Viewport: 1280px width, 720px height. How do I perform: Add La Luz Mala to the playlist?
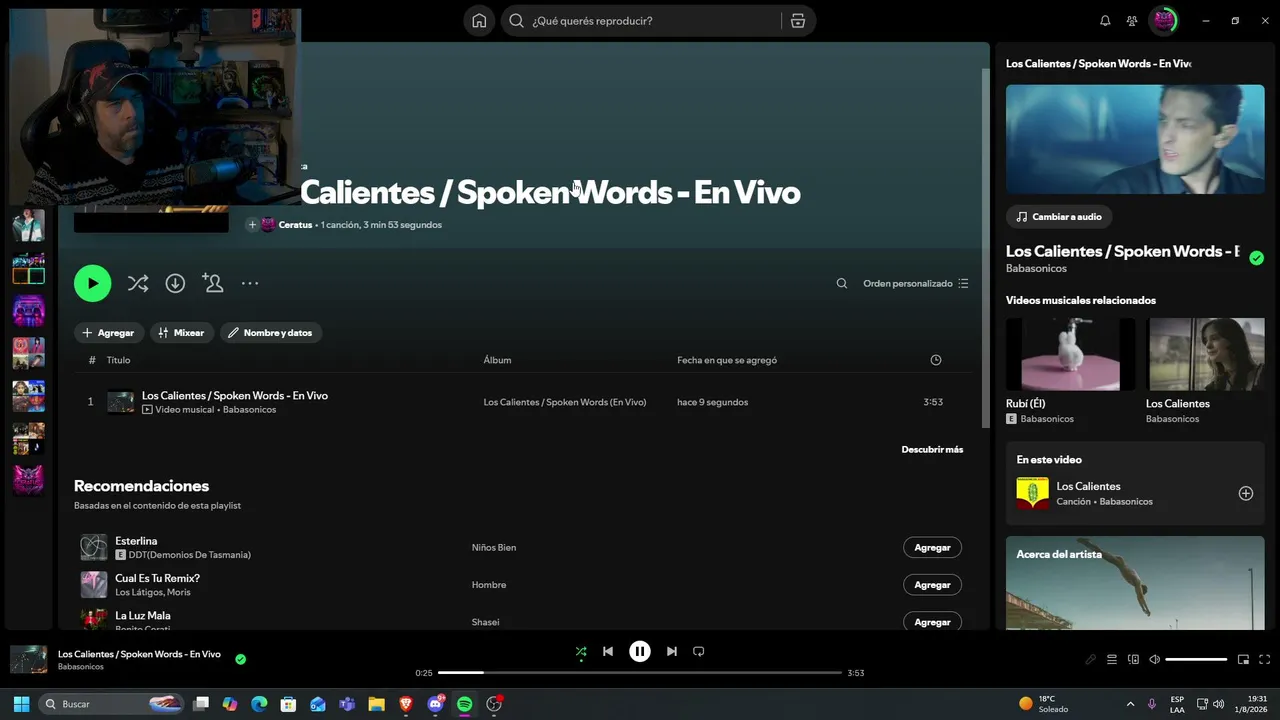tap(932, 621)
